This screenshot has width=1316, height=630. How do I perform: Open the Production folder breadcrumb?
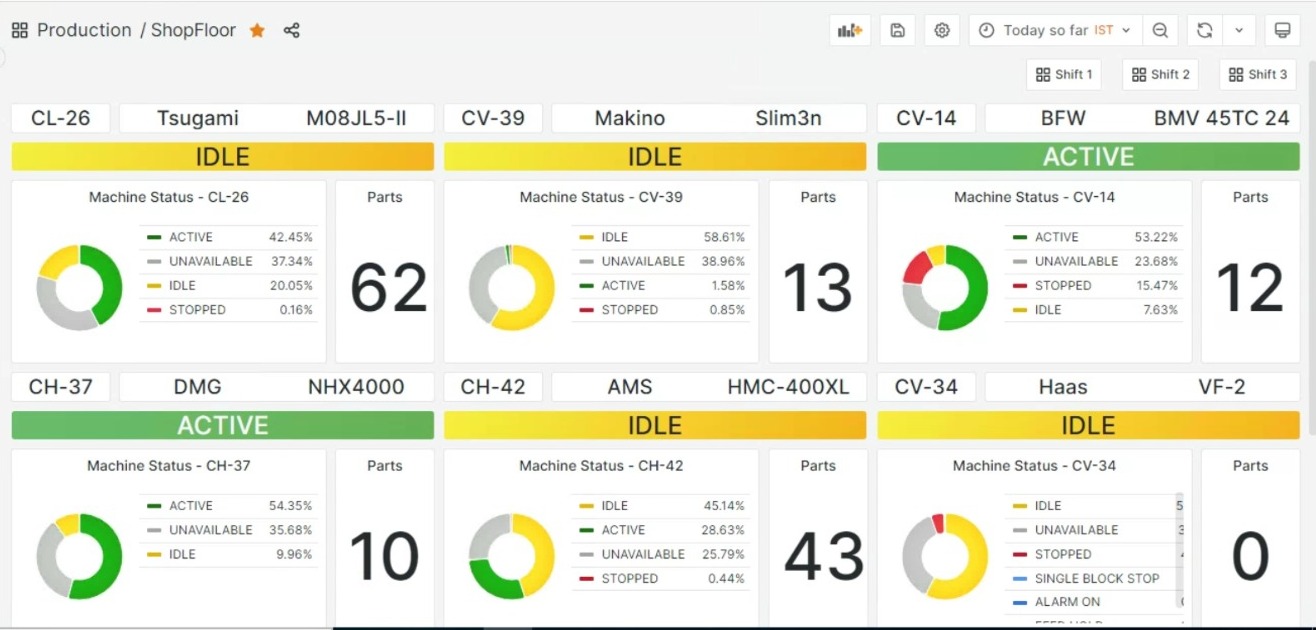pyautogui.click(x=84, y=30)
